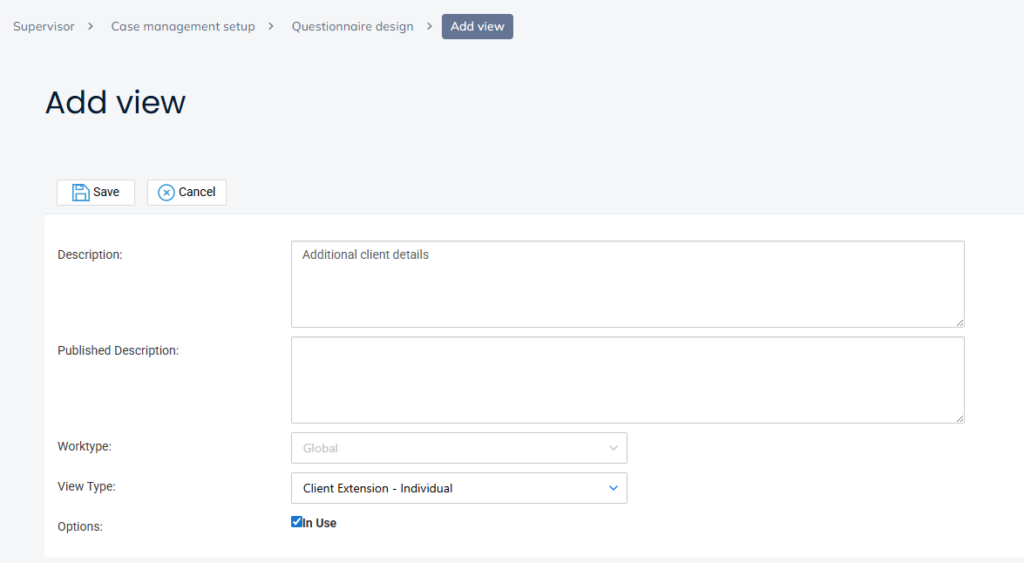1024x563 pixels.
Task: Click the chevron separator after Supervisor
Action: (91, 26)
